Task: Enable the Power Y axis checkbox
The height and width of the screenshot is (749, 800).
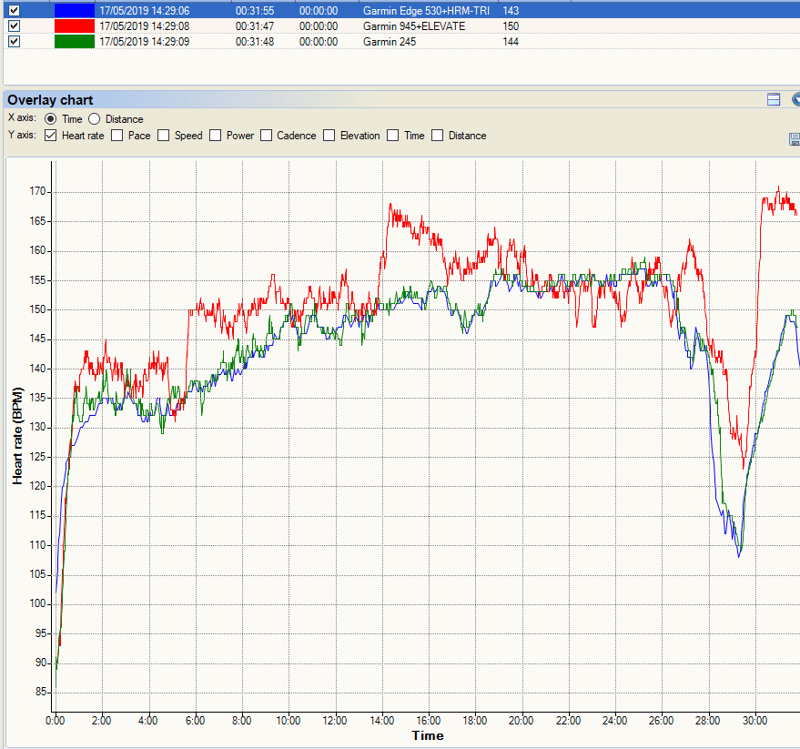Action: pos(215,135)
